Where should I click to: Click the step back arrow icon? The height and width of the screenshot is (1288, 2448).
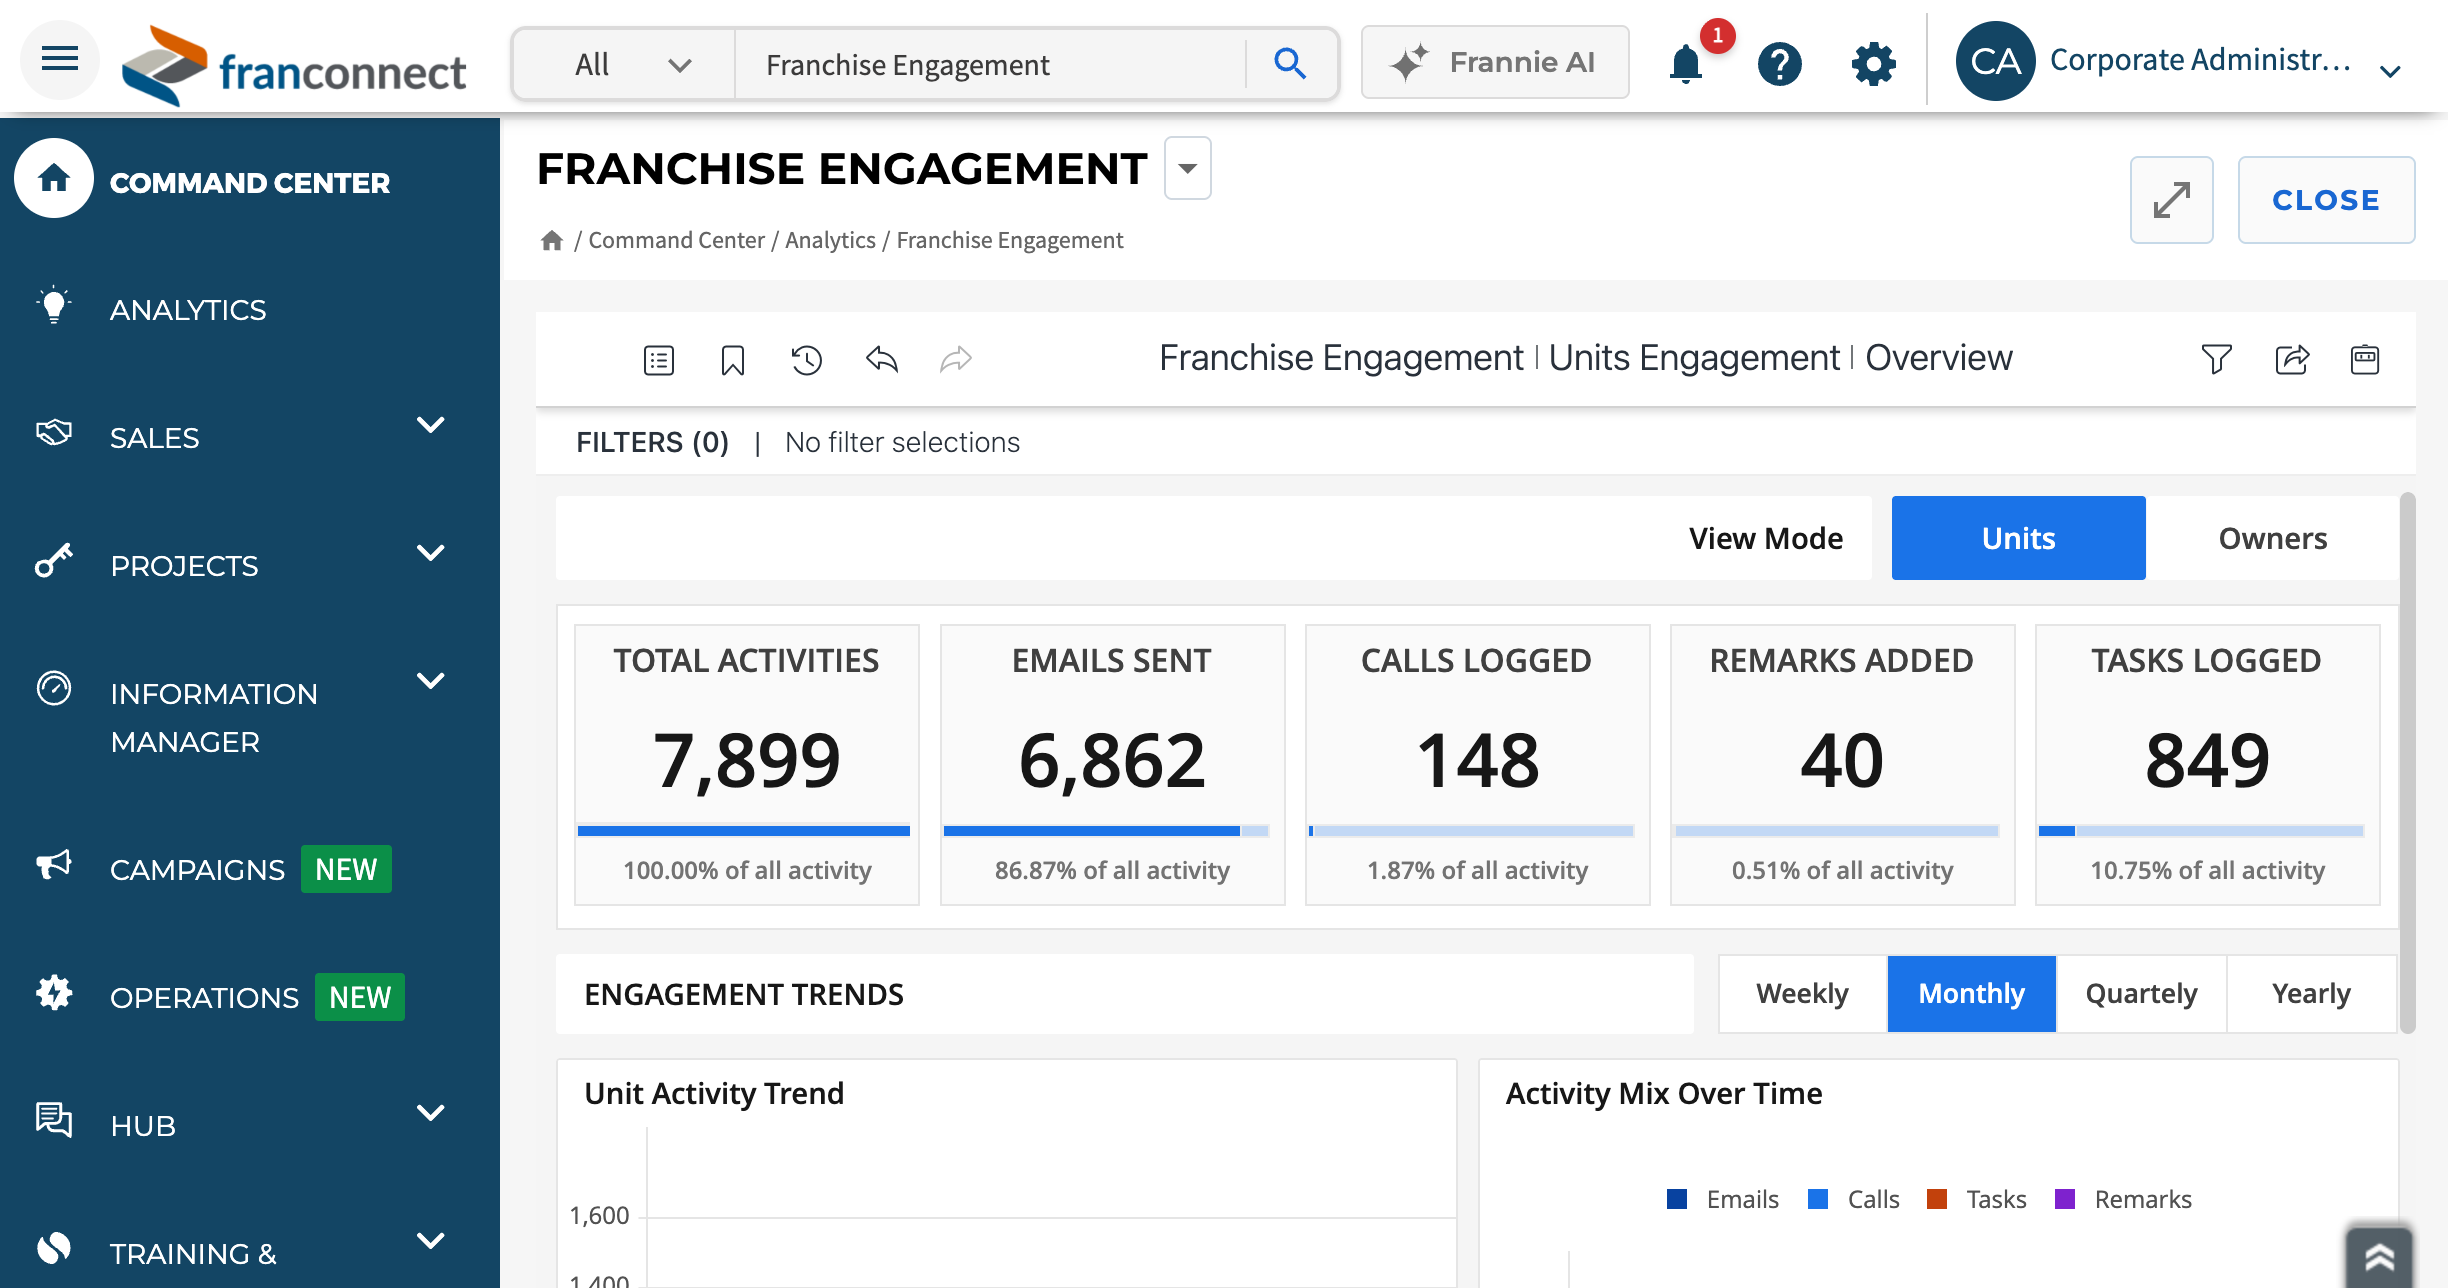(881, 359)
